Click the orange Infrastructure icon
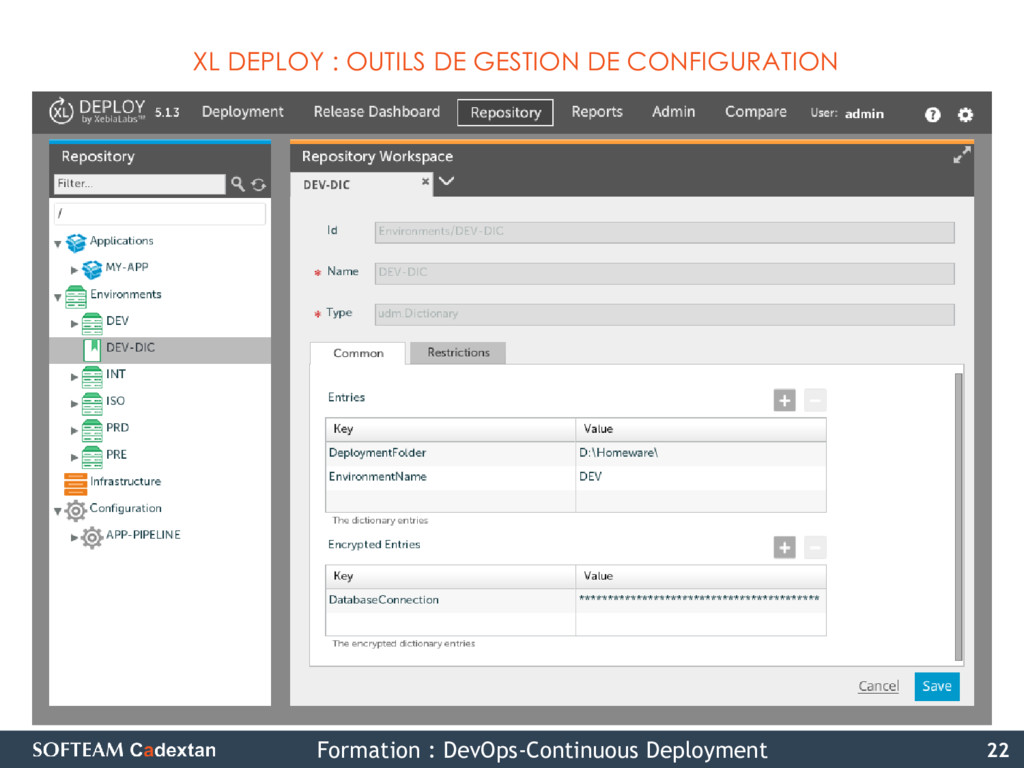1024x768 pixels. click(x=76, y=484)
